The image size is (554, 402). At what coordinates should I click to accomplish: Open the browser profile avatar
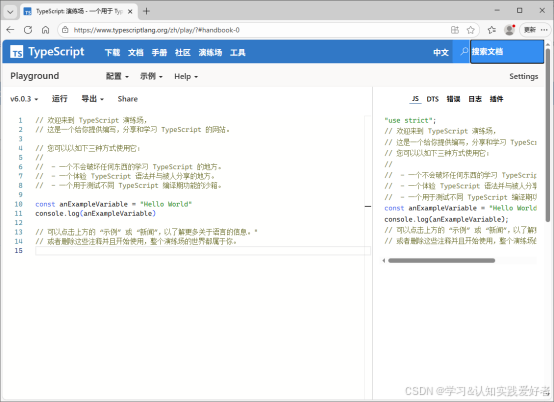click(x=509, y=30)
